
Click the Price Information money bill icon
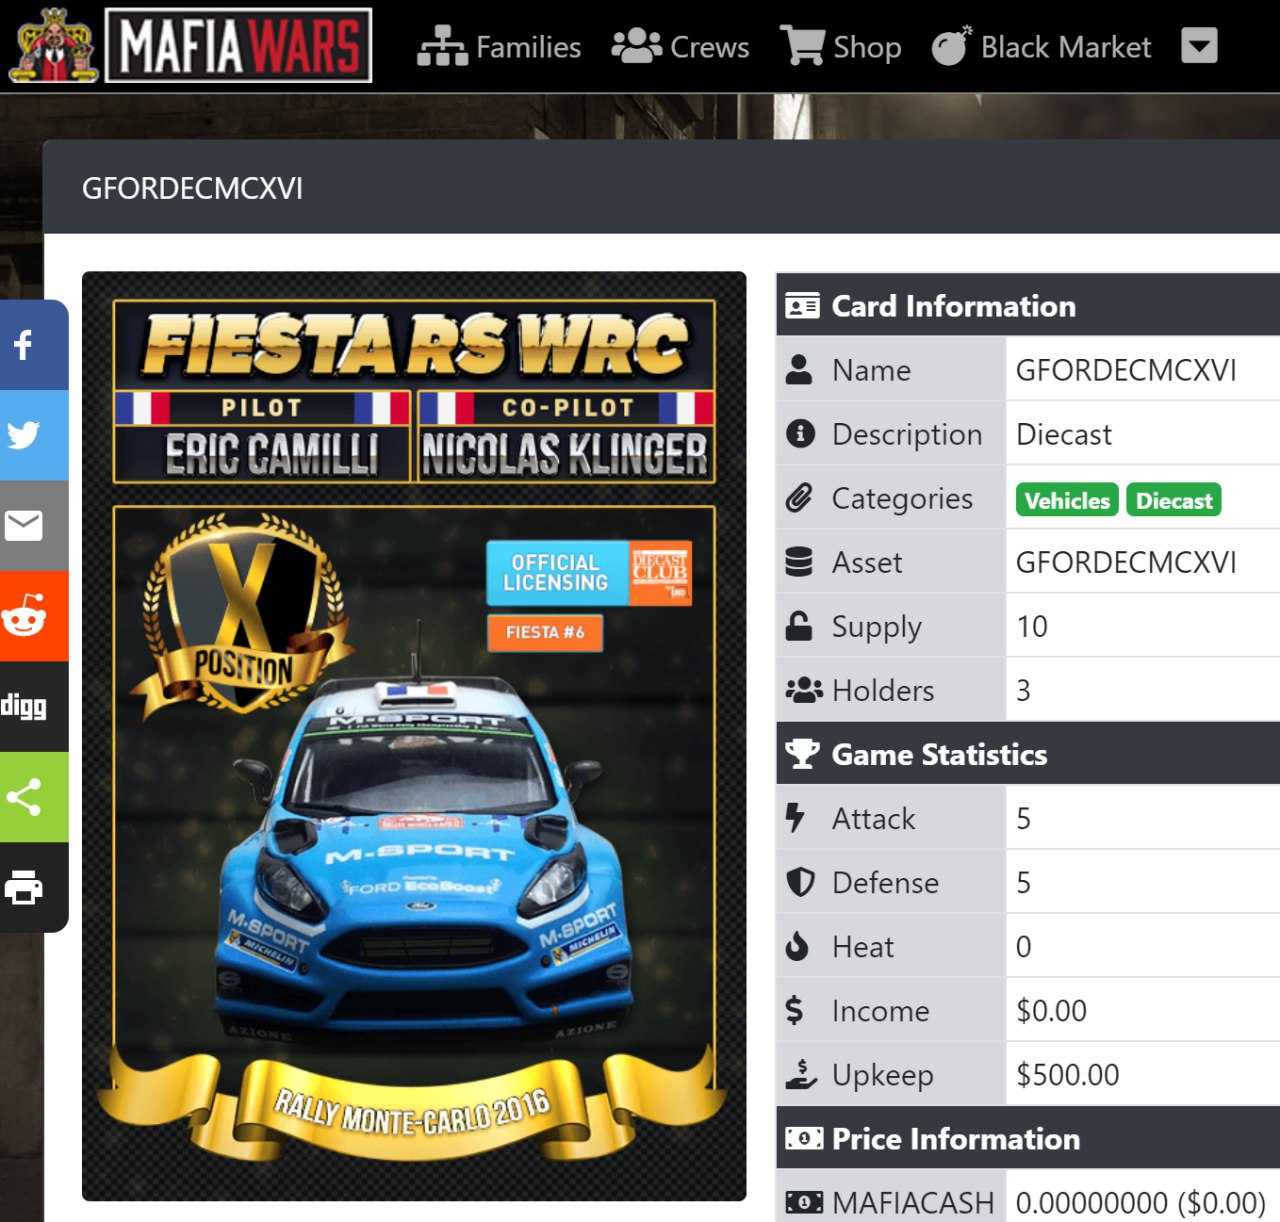click(804, 1138)
